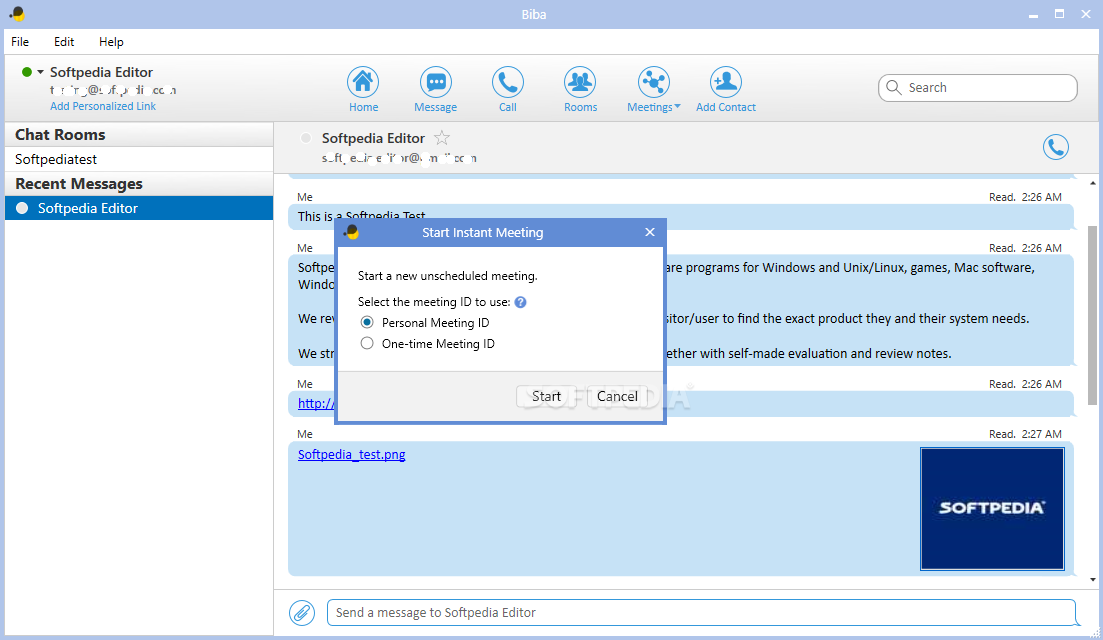Image resolution: width=1103 pixels, height=640 pixels.
Task: Click the Recent Messages section header
Action: pos(139,184)
